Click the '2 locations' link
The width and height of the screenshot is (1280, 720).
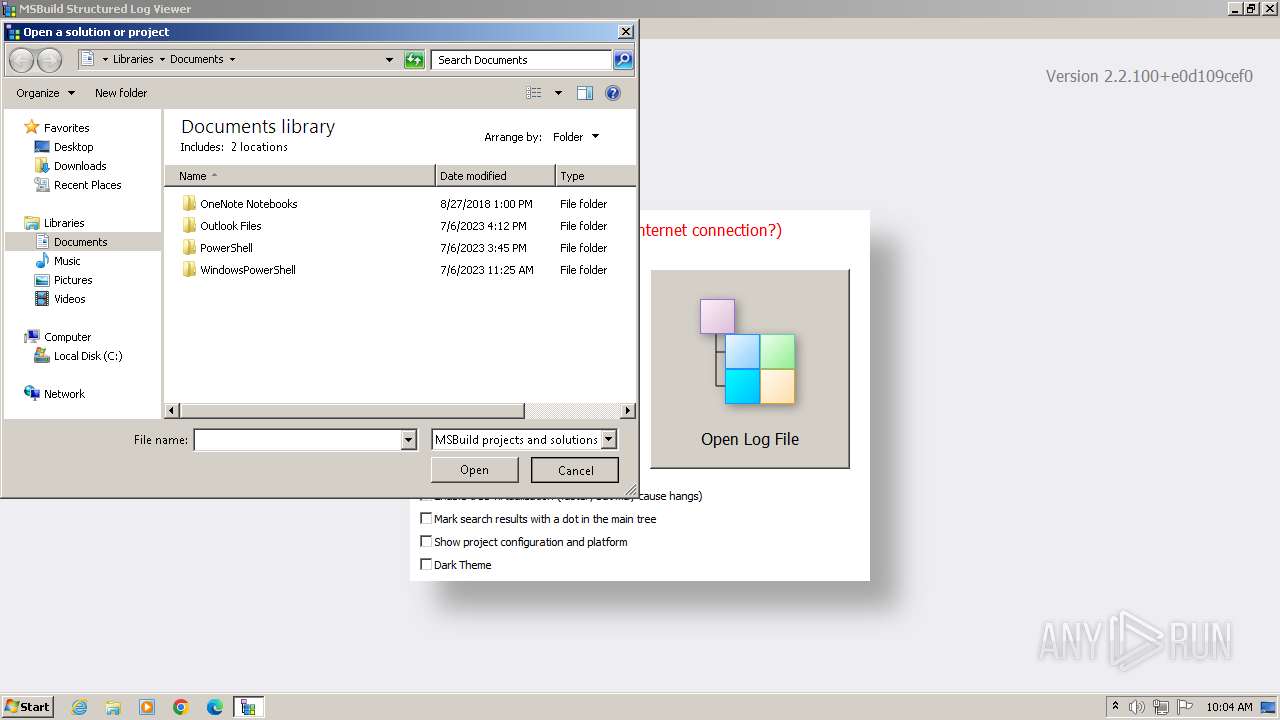(259, 147)
